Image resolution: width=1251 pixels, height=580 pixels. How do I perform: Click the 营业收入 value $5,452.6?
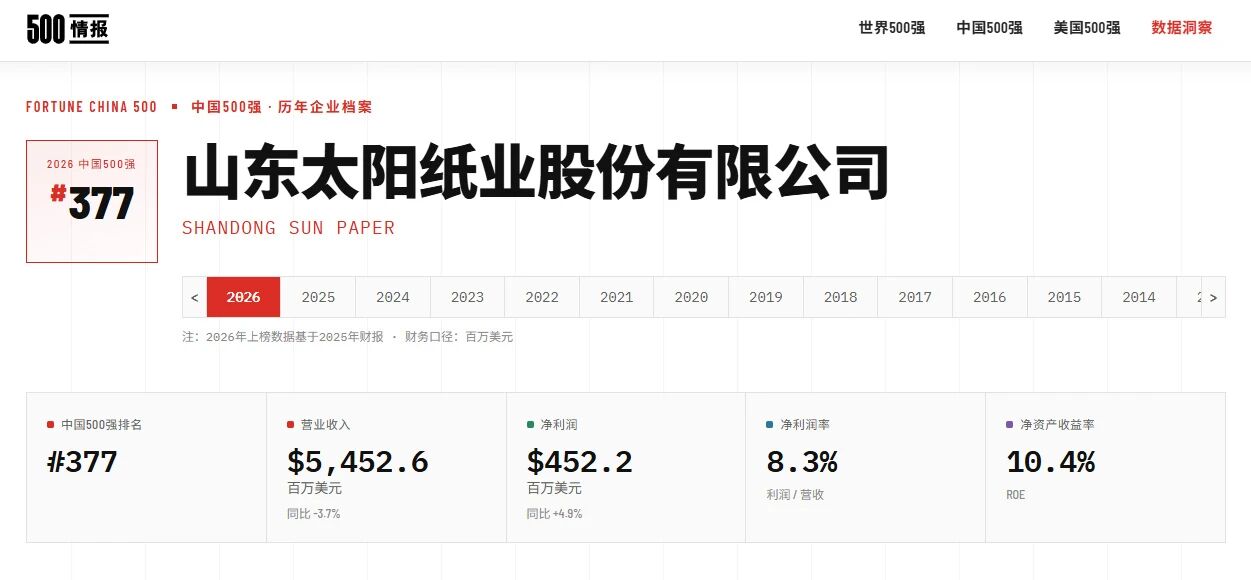(x=358, y=462)
